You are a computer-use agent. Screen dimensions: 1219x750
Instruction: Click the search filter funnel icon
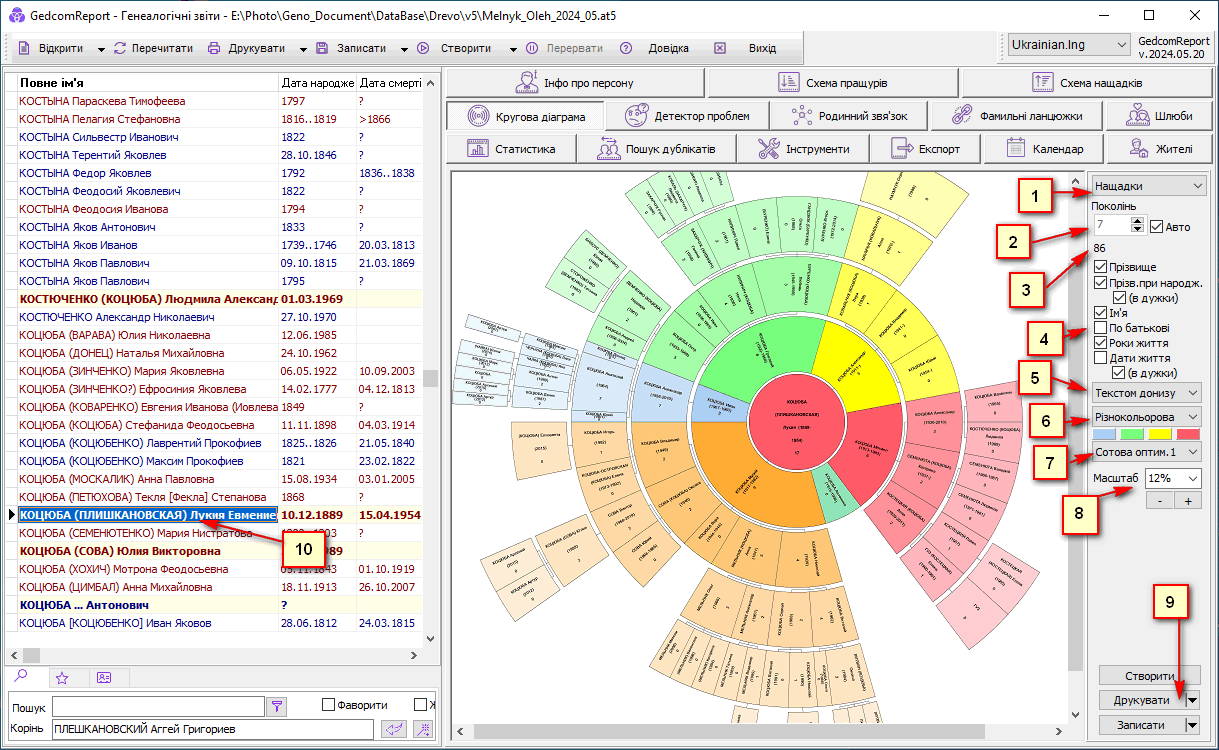click(279, 706)
